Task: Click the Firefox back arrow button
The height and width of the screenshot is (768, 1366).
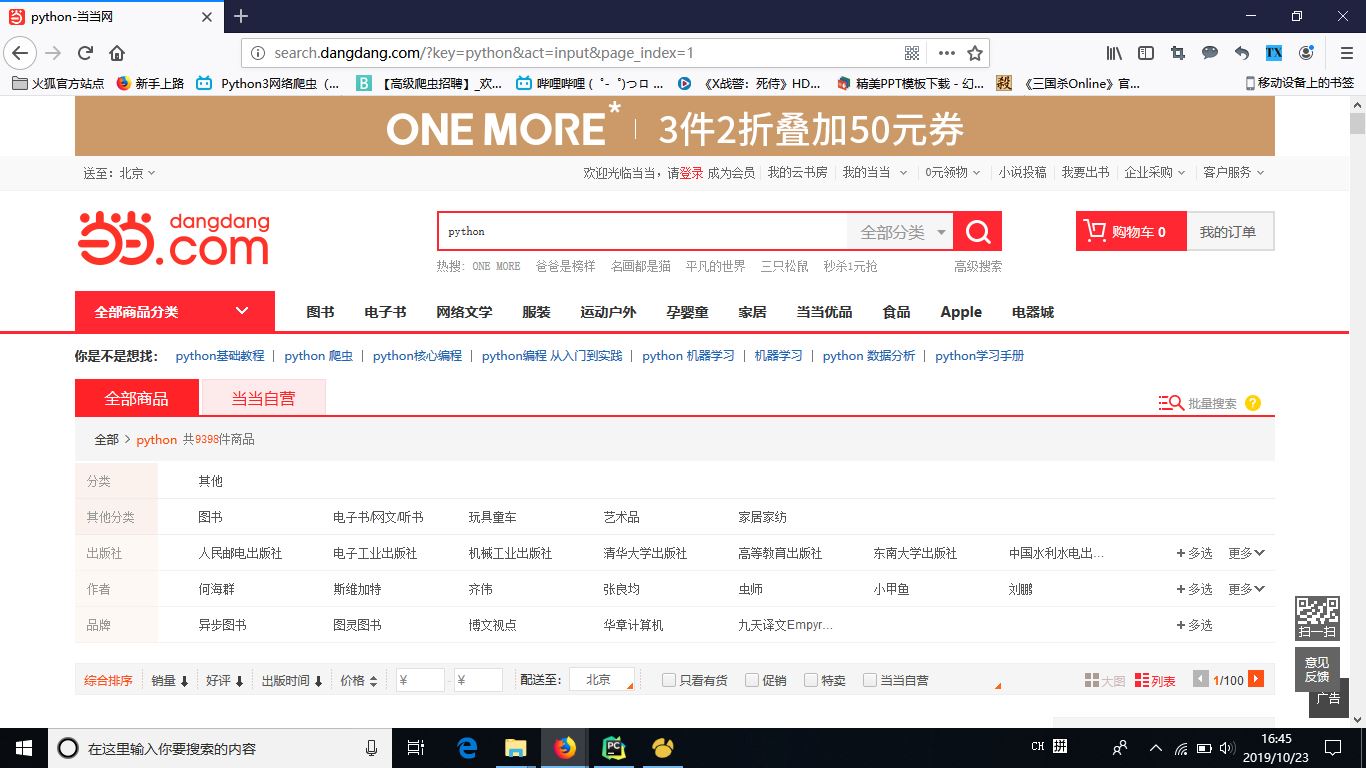Action: (21, 53)
